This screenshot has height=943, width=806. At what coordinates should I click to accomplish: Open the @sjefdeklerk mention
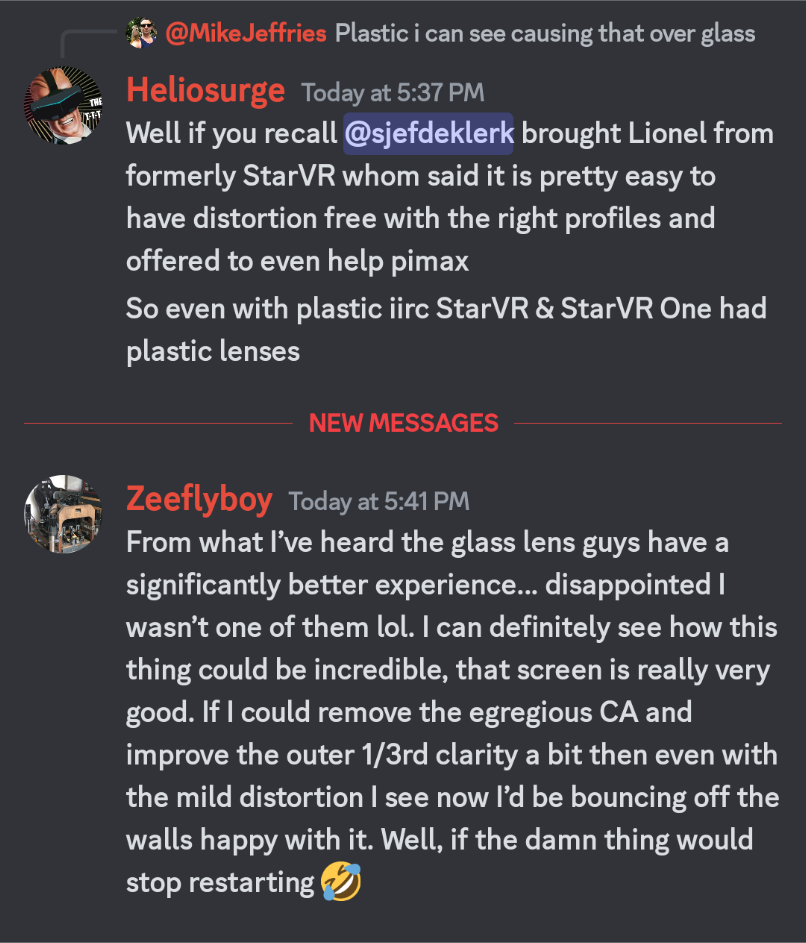(x=428, y=134)
